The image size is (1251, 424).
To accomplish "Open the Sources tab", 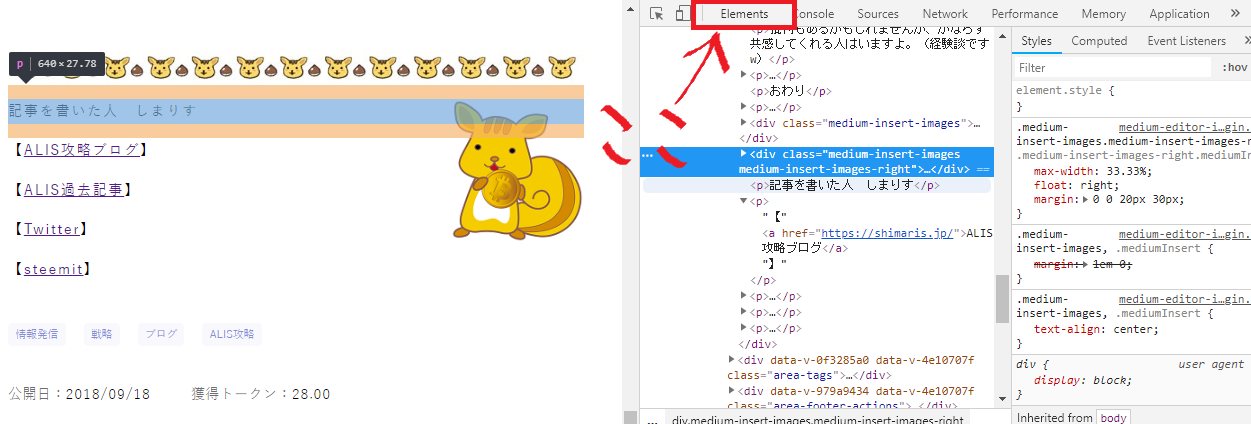I will pos(877,14).
